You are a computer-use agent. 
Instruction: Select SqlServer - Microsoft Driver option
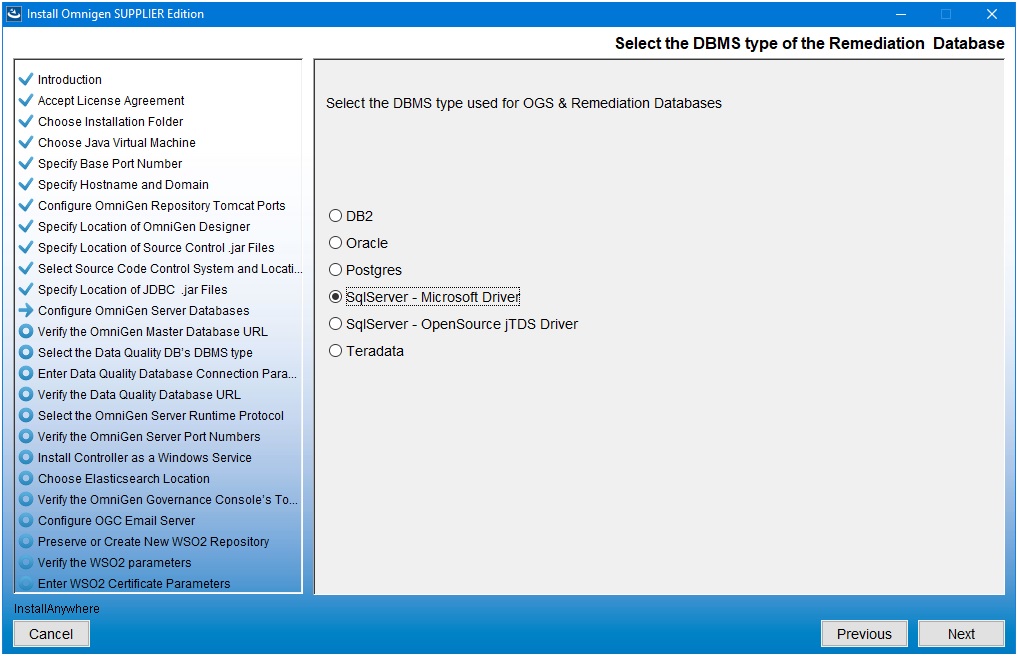(x=335, y=297)
